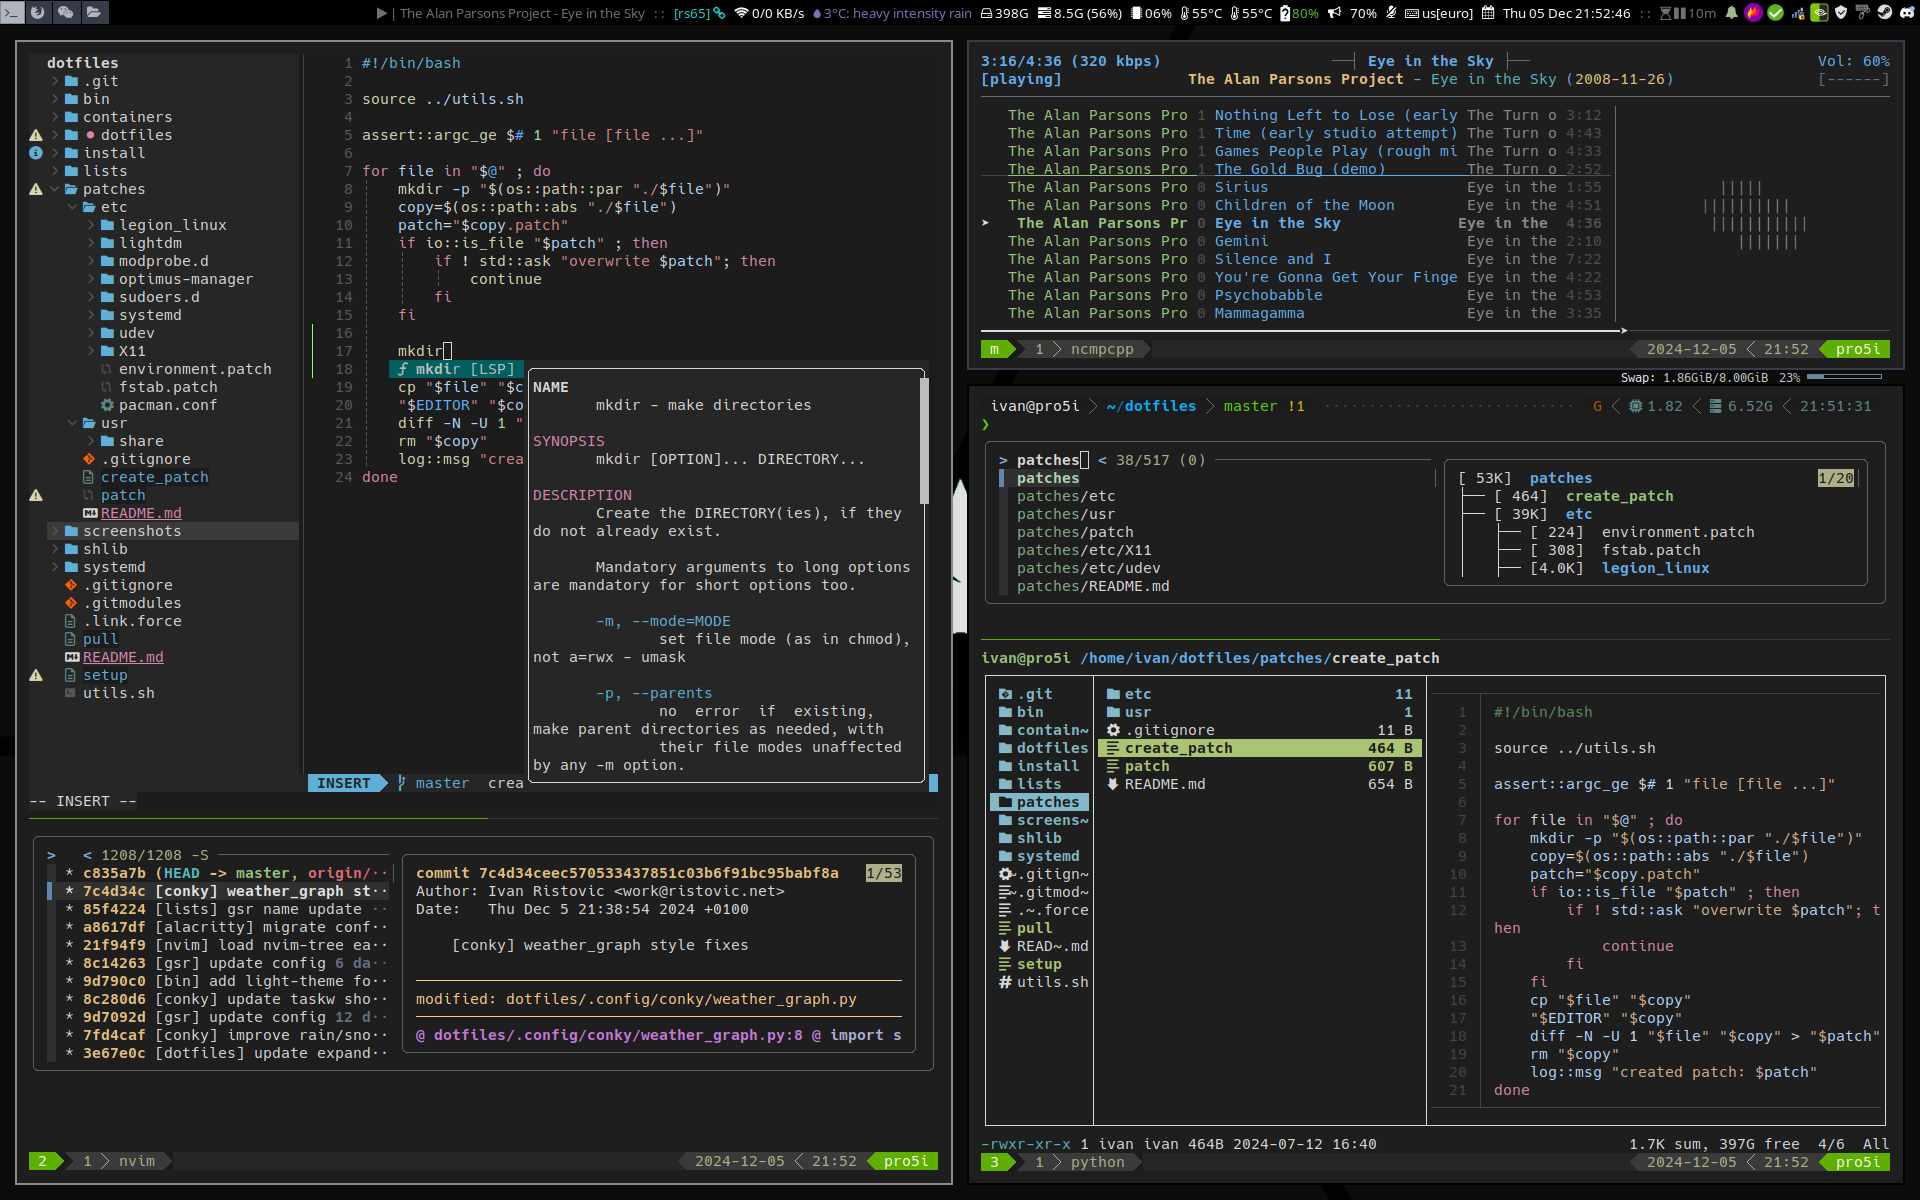Click the green checkmark tray icon

pyautogui.click(x=1775, y=13)
